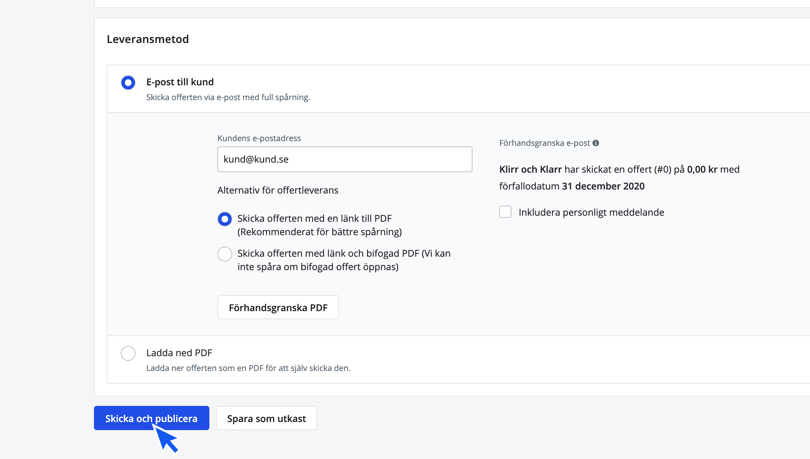
Task: Click the Inkludera personligt meddelande label text
Action: tap(591, 212)
